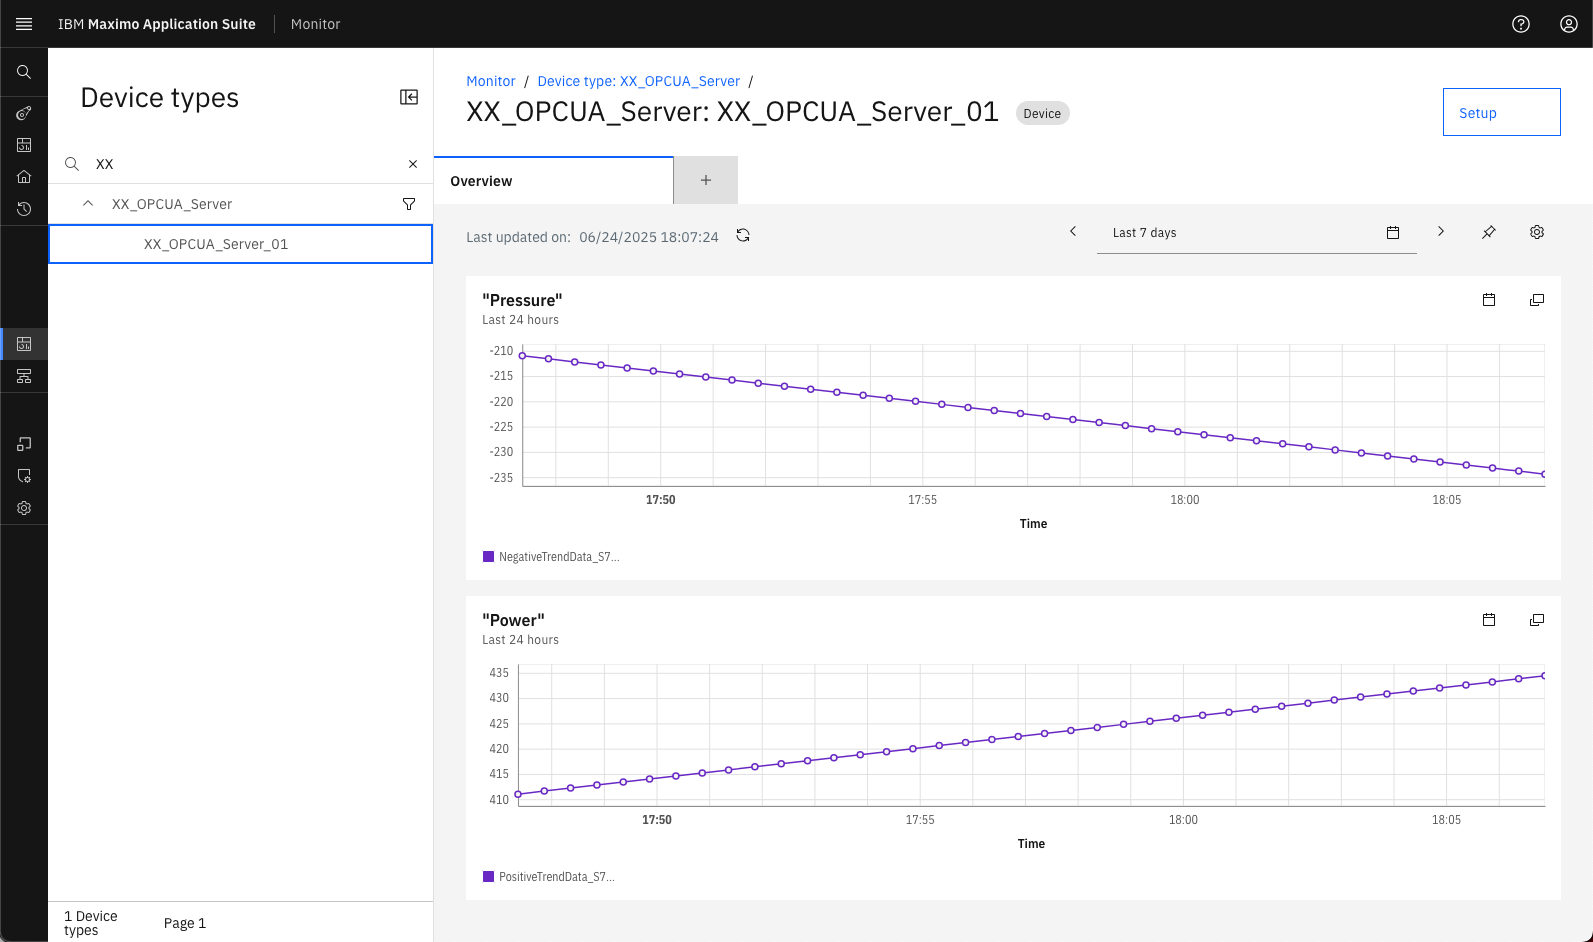
Task: Go to next time range
Action: pos(1441,232)
